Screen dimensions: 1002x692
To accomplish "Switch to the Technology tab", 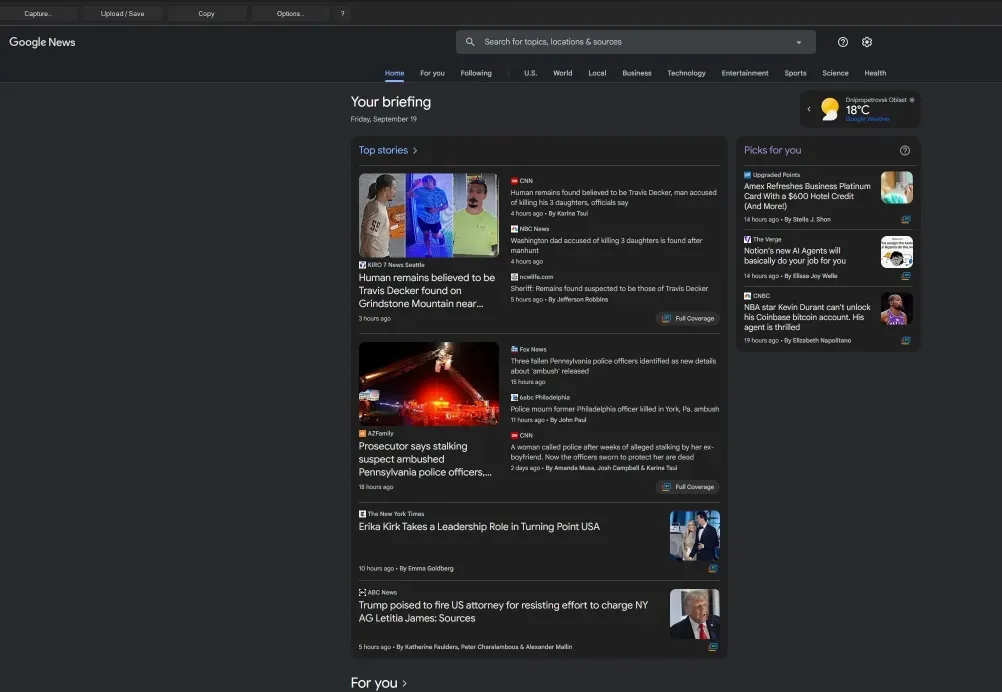I will click(x=686, y=73).
